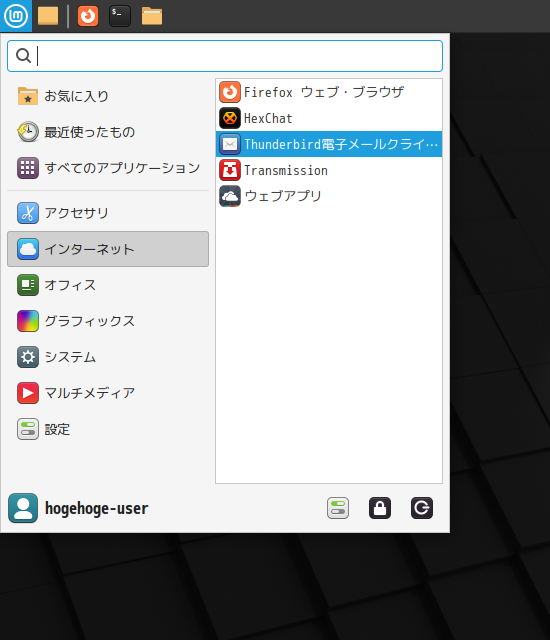Click the 設定 switches icon

coord(28,429)
